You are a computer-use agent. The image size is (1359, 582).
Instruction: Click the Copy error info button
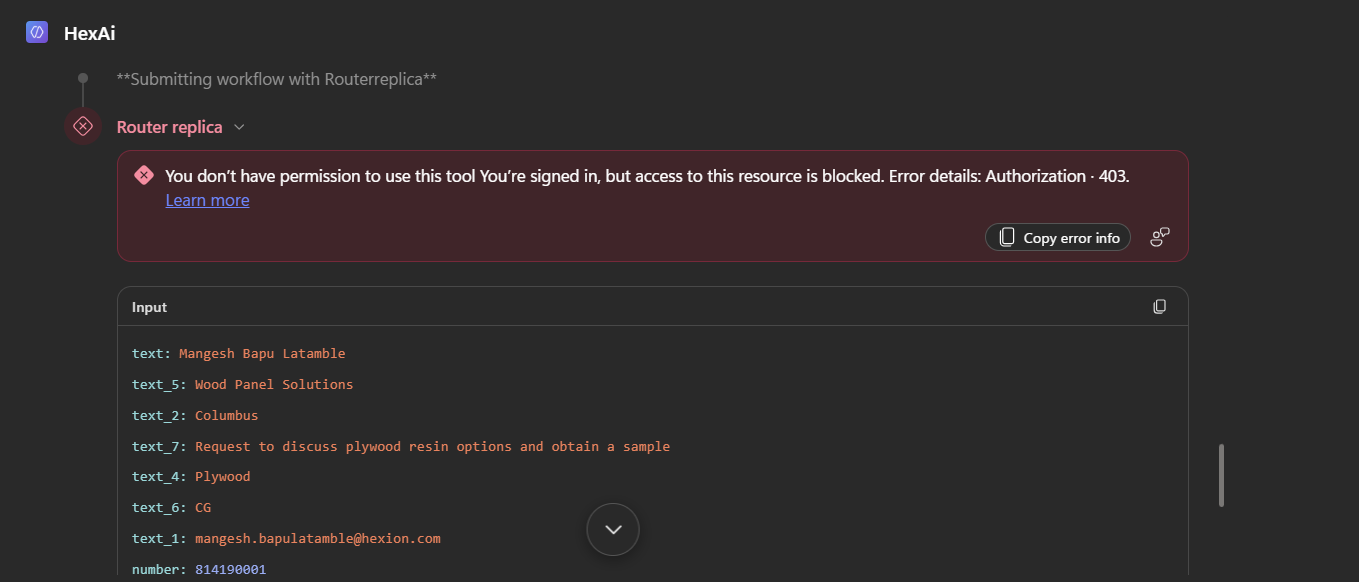pyautogui.click(x=1058, y=237)
